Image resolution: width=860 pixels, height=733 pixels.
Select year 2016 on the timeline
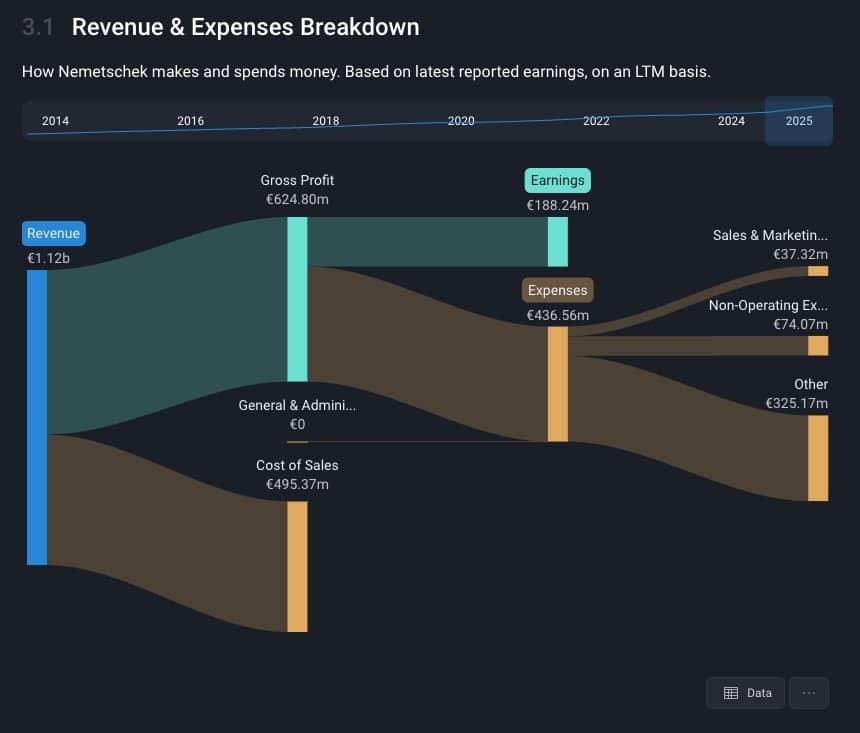[x=190, y=121]
